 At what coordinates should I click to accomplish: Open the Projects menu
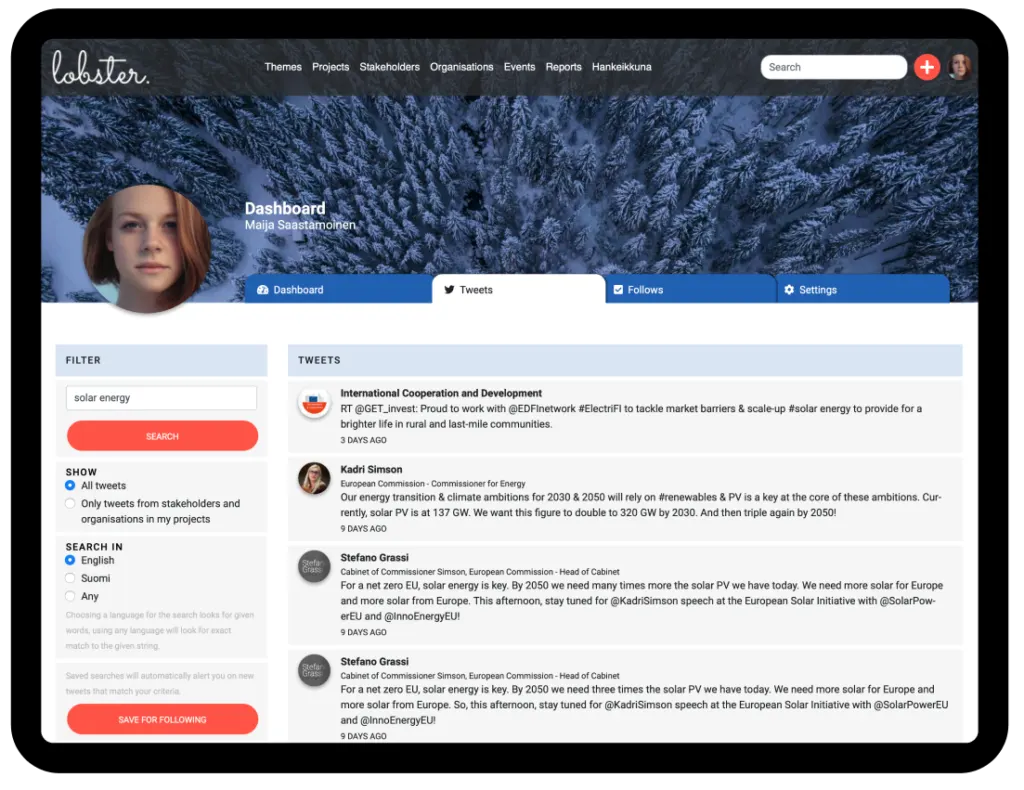coord(330,67)
